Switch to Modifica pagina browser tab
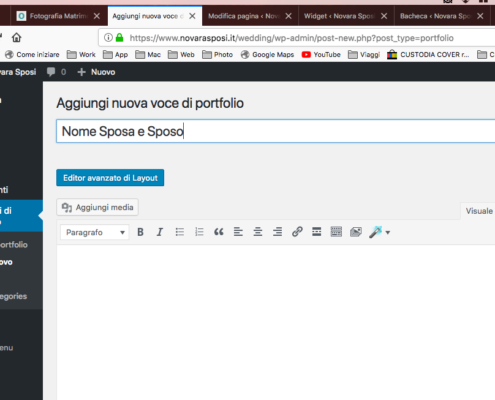 click(250, 16)
